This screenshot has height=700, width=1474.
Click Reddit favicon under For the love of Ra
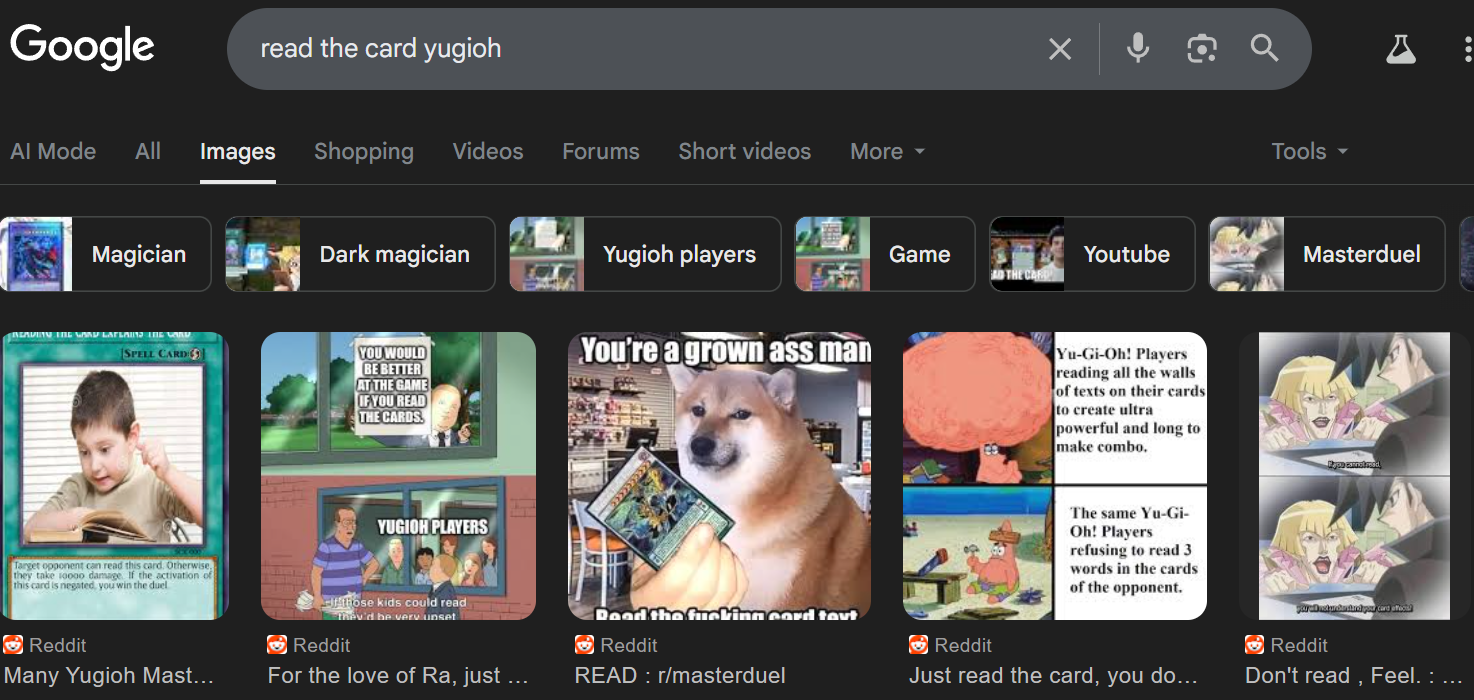click(277, 645)
